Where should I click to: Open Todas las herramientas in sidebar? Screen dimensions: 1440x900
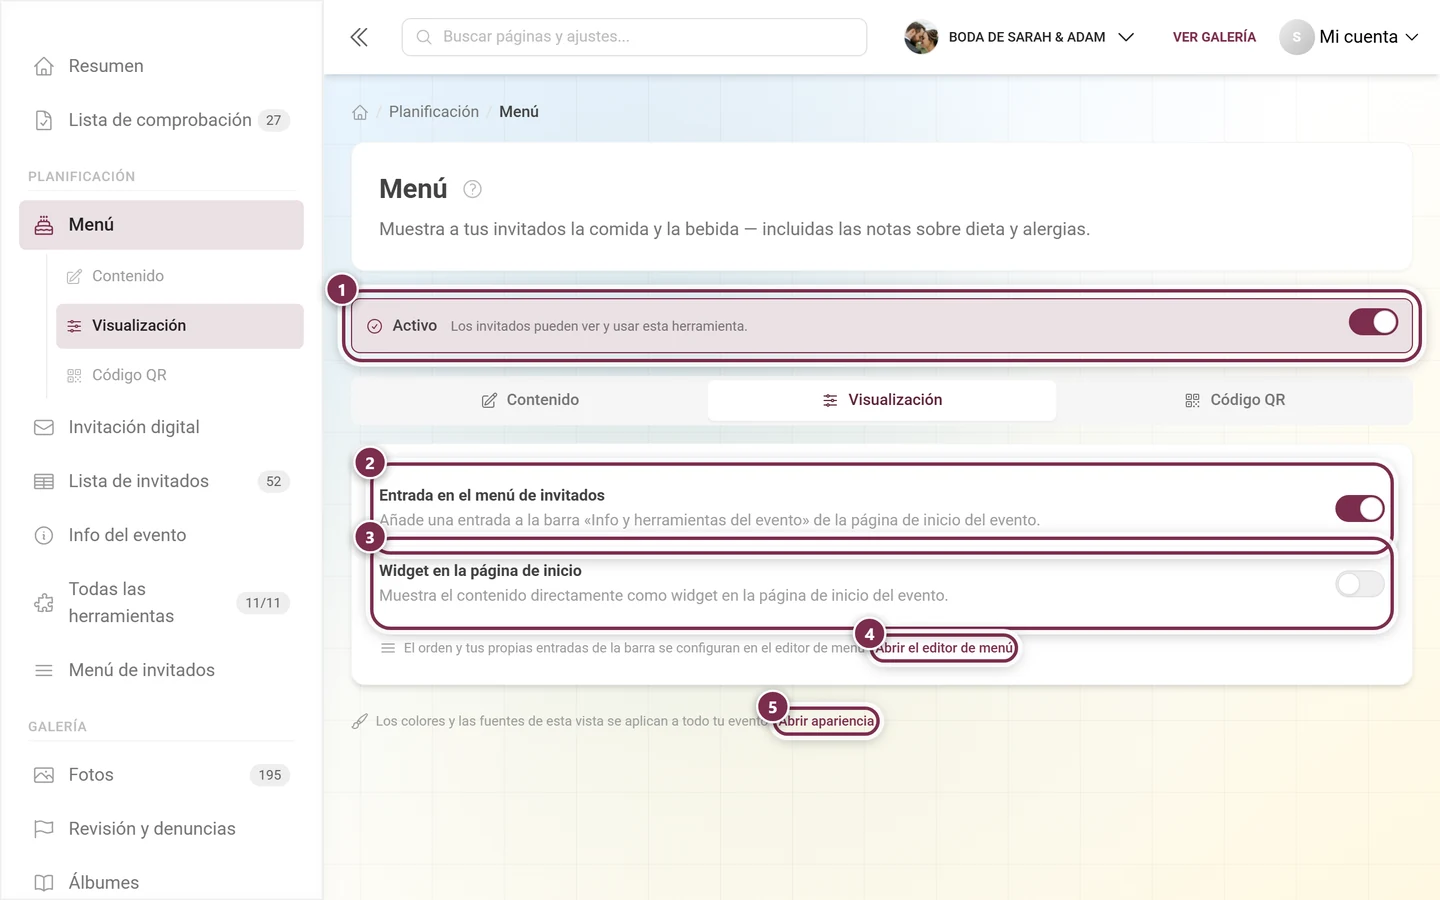tap(161, 603)
